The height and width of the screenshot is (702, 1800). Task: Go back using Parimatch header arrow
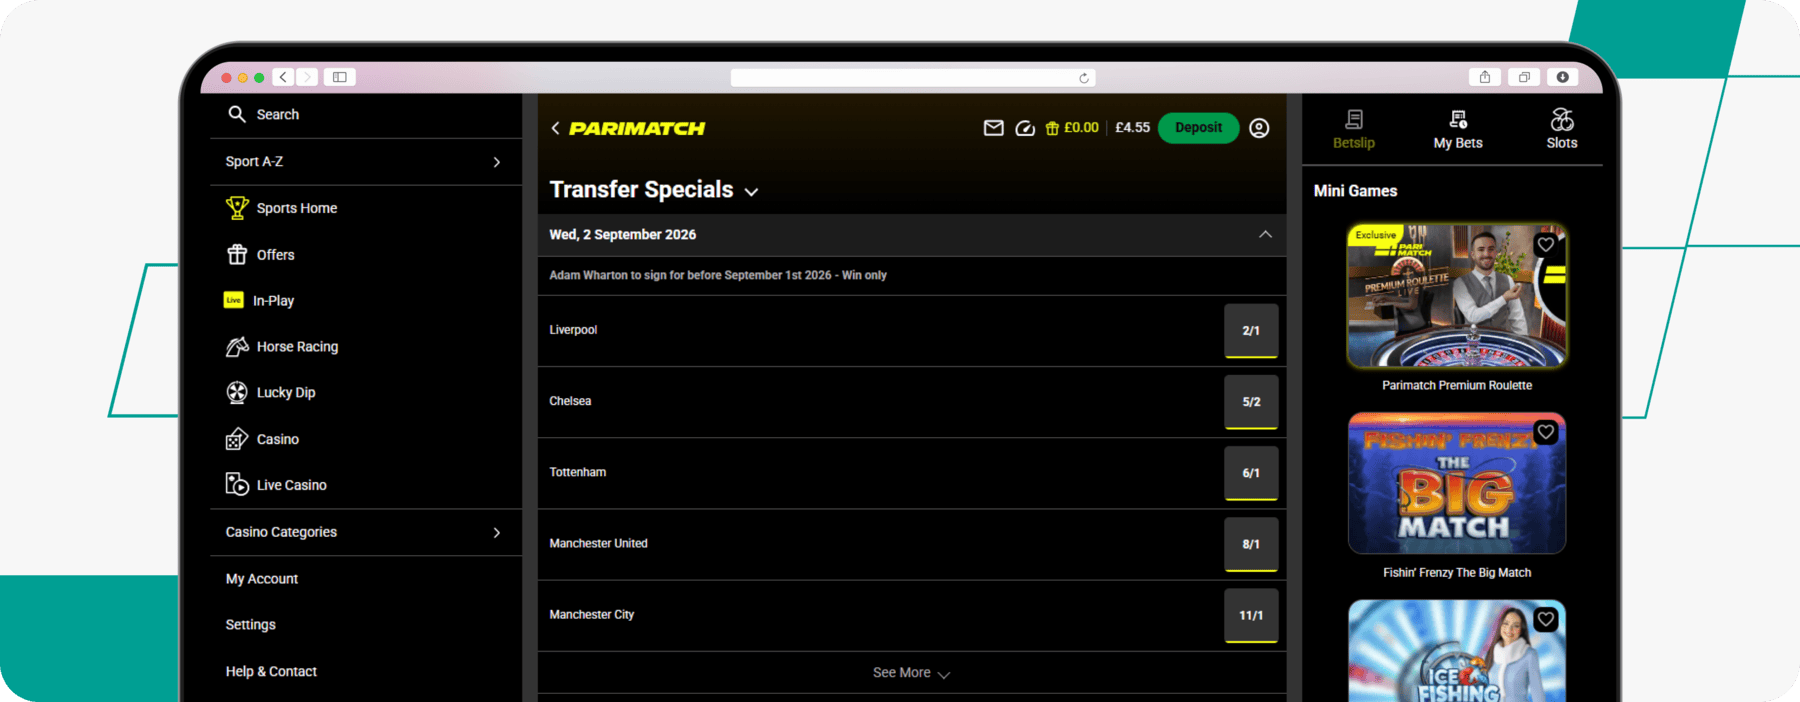pos(556,128)
